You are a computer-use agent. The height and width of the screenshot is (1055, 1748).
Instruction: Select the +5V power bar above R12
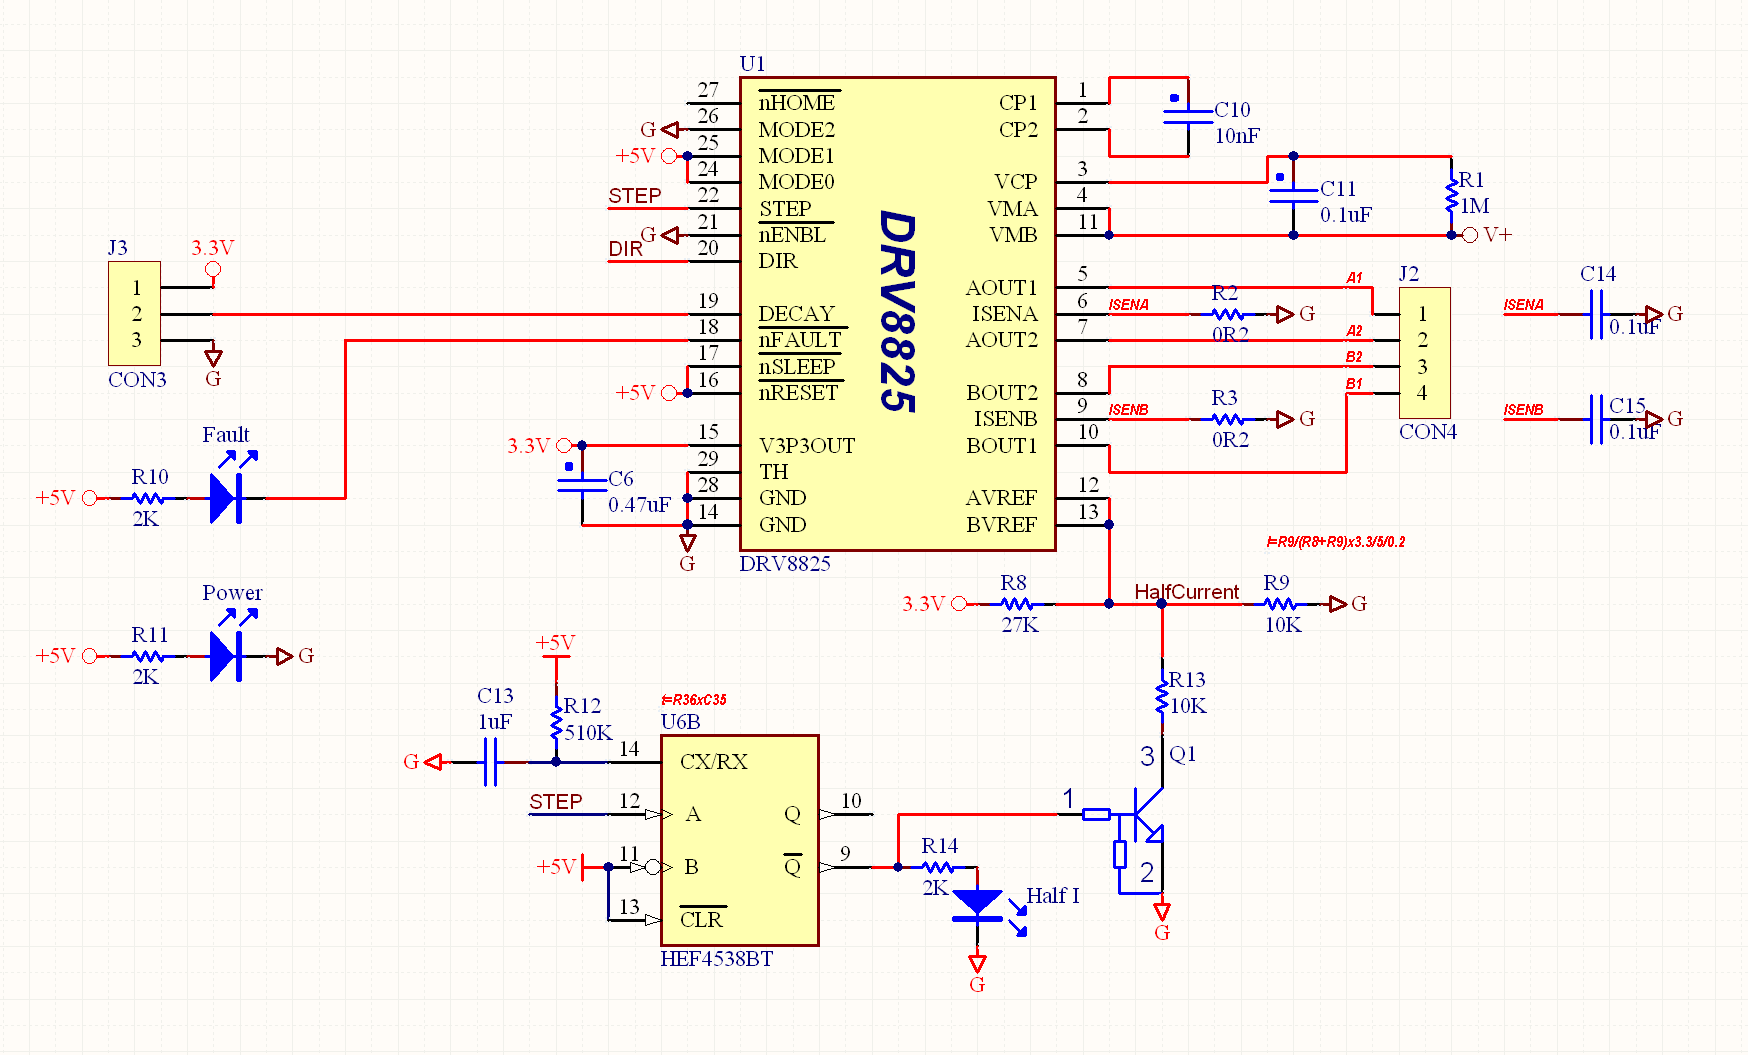coord(556,656)
